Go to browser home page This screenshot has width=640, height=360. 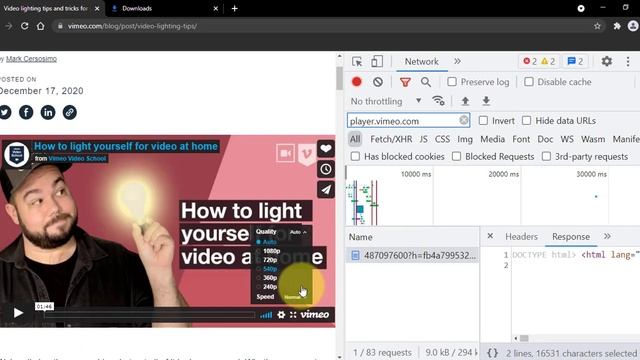[x=40, y=26]
